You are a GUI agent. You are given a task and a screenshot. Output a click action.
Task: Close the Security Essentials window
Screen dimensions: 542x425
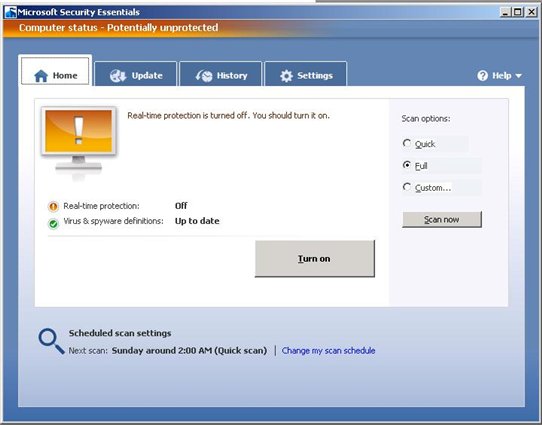tap(532, 12)
